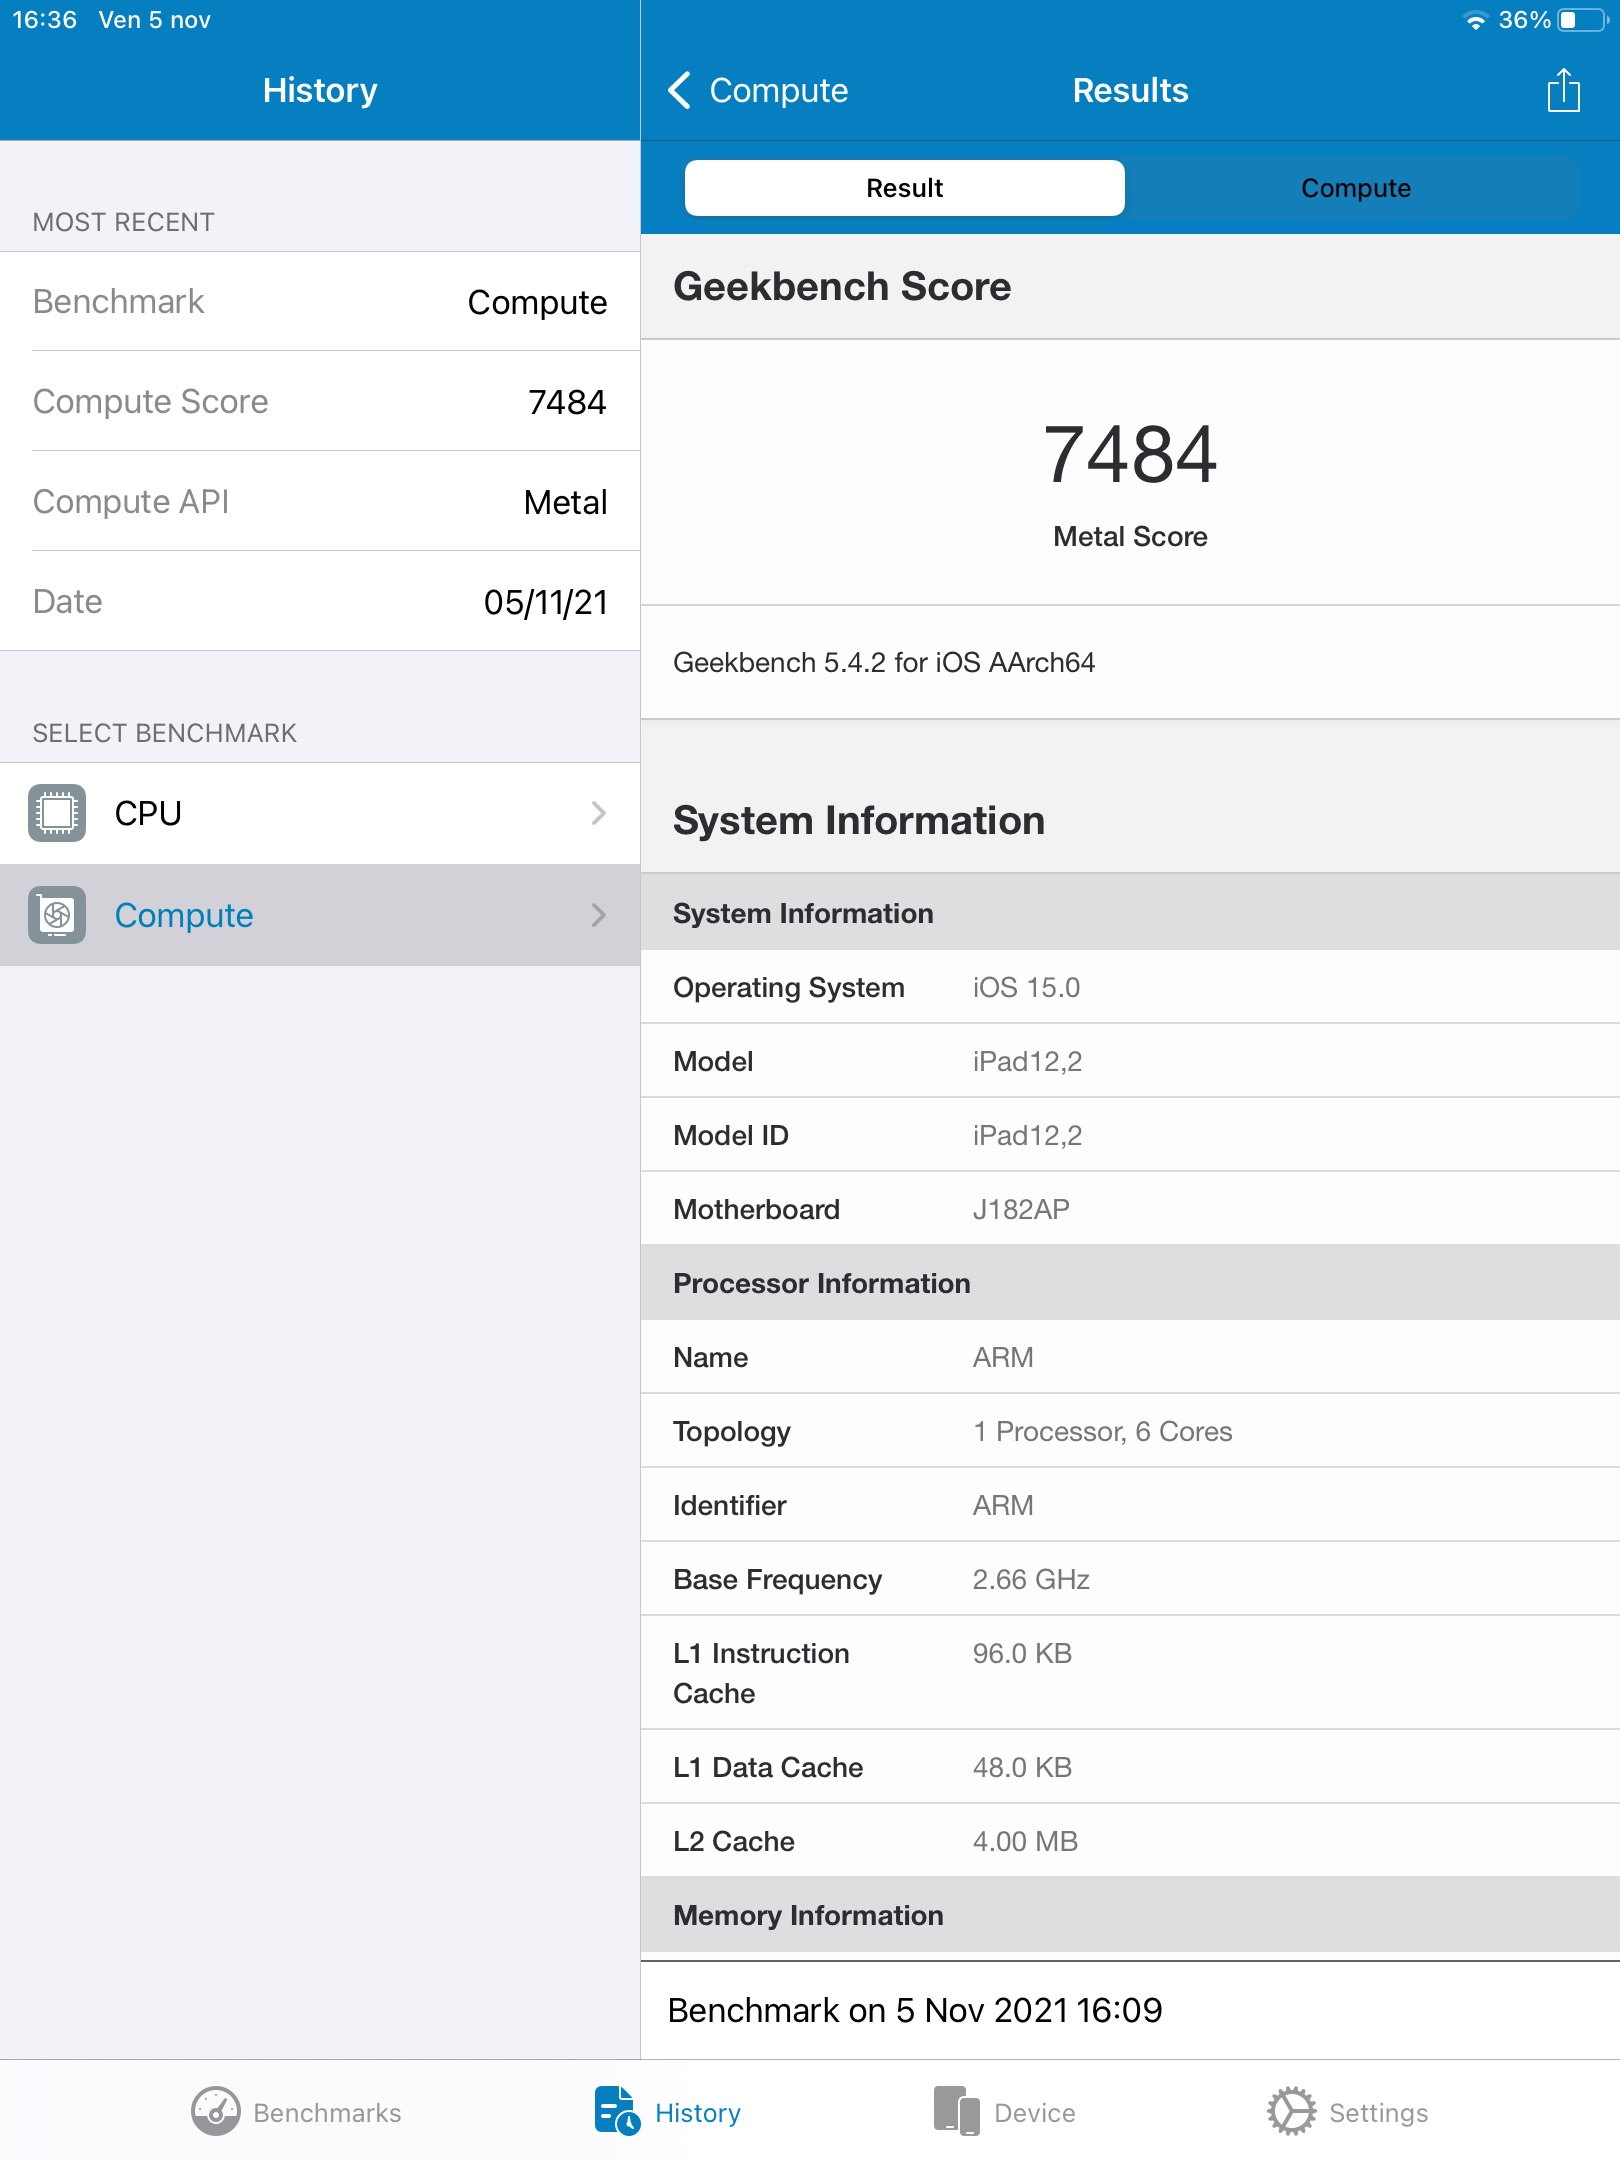Tap the Settings tab label
This screenshot has width=1620, height=2160.
click(1378, 2113)
